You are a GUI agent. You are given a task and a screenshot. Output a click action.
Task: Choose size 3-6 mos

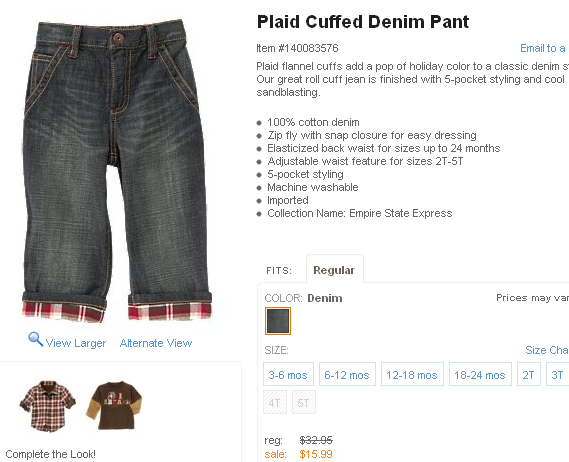(x=288, y=374)
